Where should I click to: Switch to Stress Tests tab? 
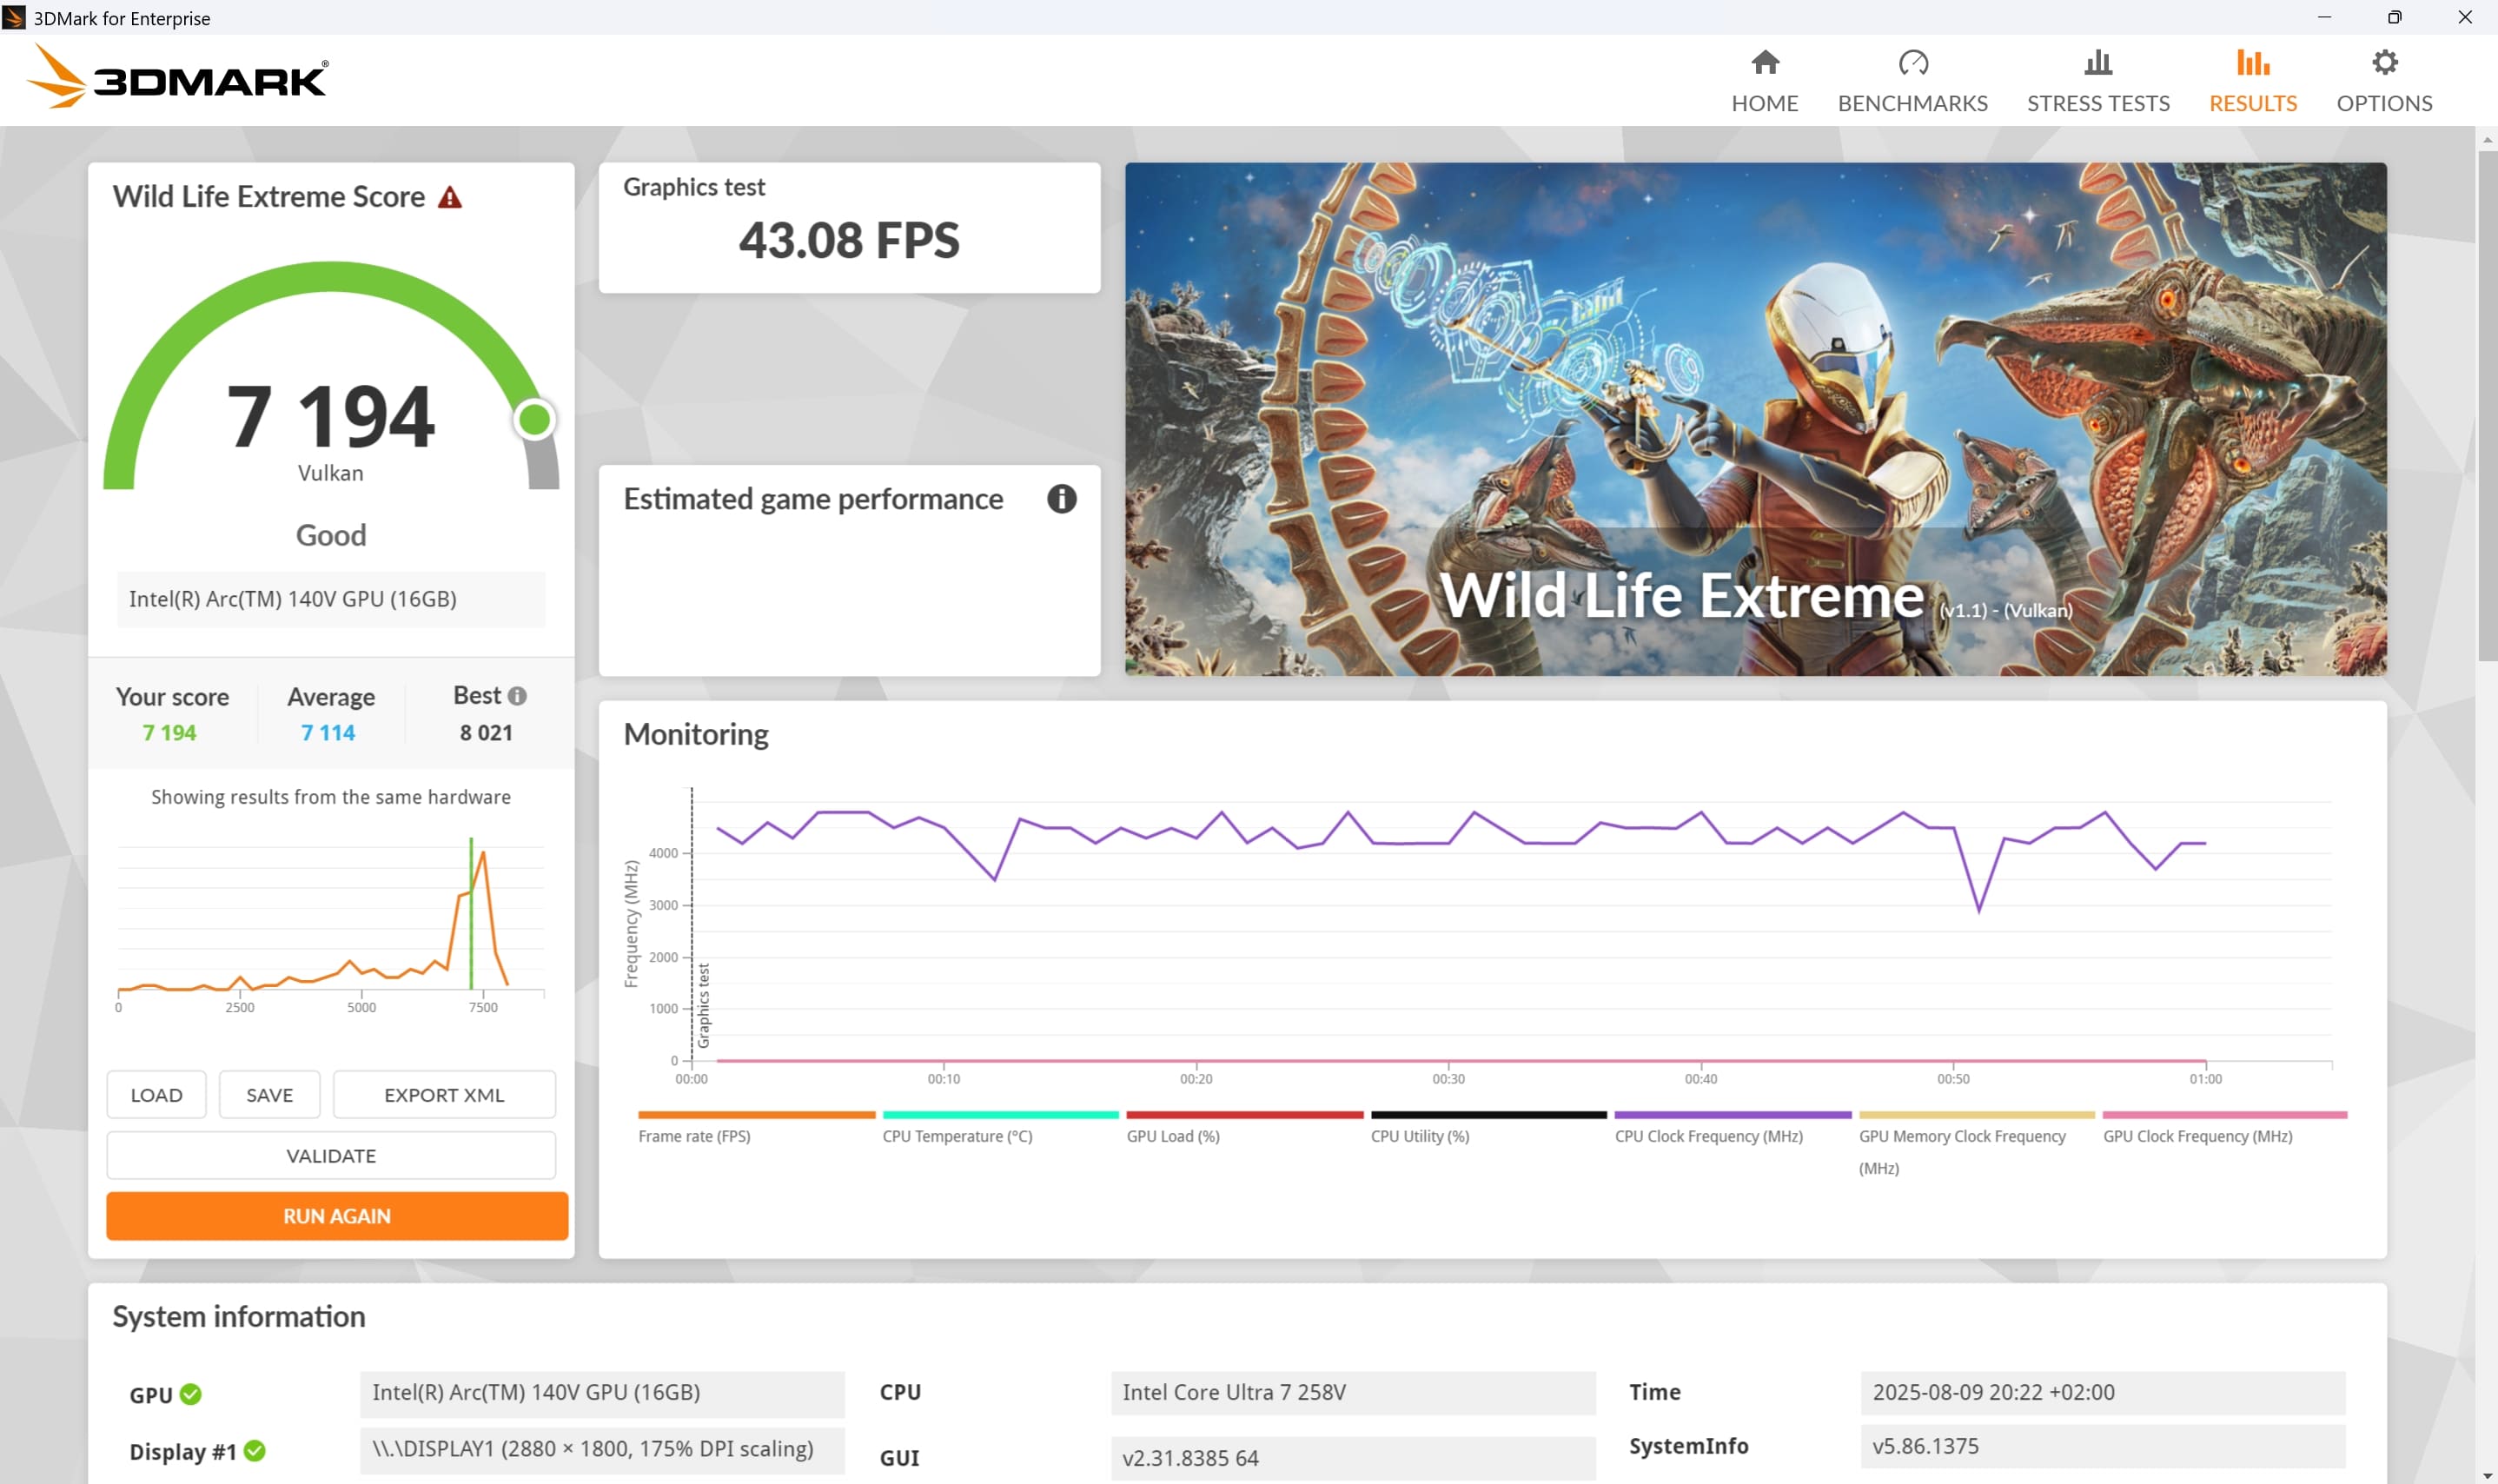point(2098,81)
